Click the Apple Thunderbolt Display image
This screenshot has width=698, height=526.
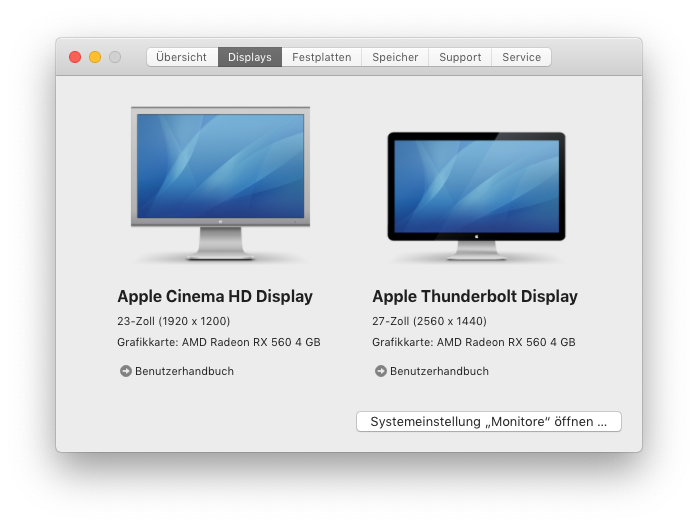tap(476, 196)
